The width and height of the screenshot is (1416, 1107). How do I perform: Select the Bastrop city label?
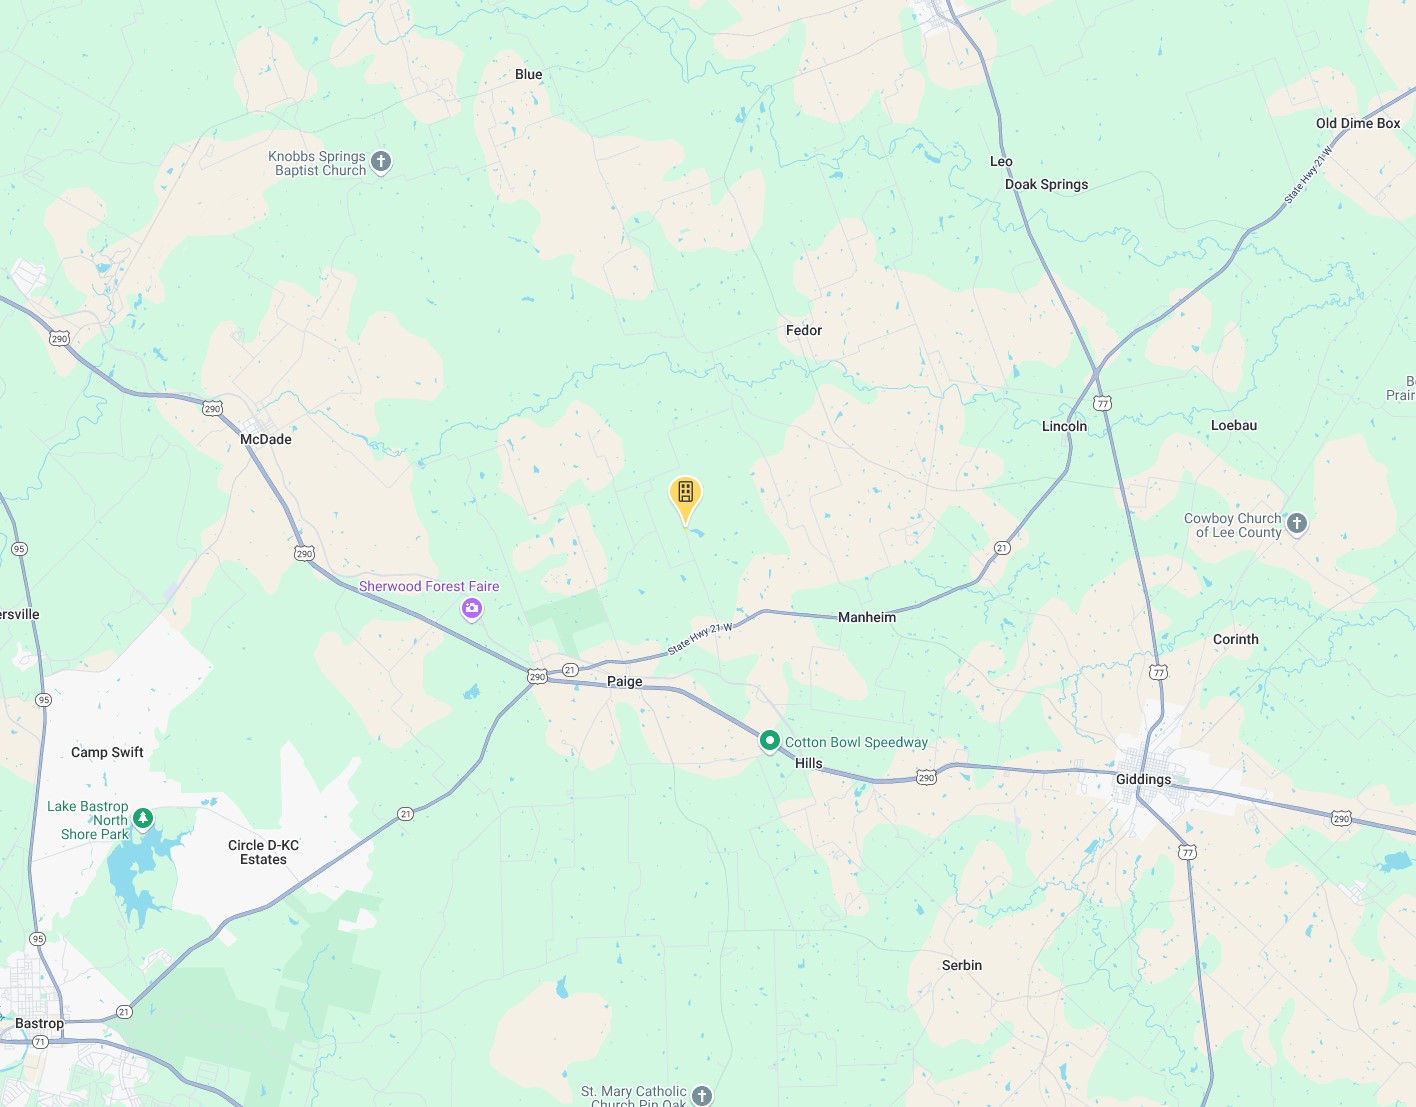point(39,1023)
